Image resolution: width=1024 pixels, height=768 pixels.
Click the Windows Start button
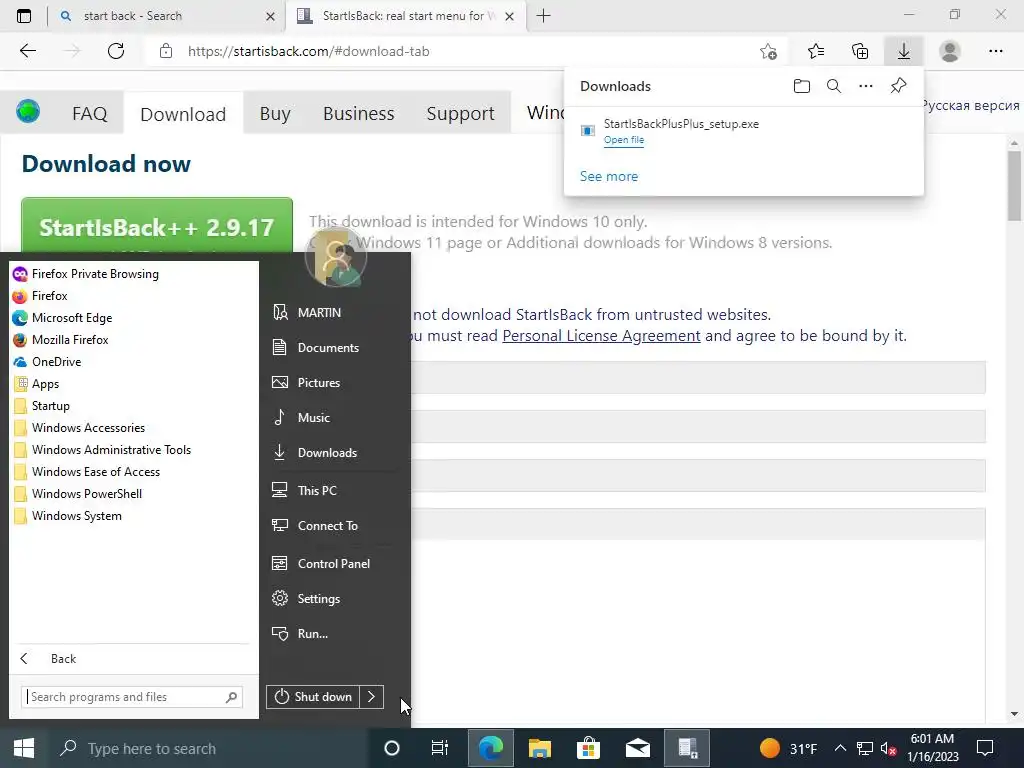click(x=24, y=748)
